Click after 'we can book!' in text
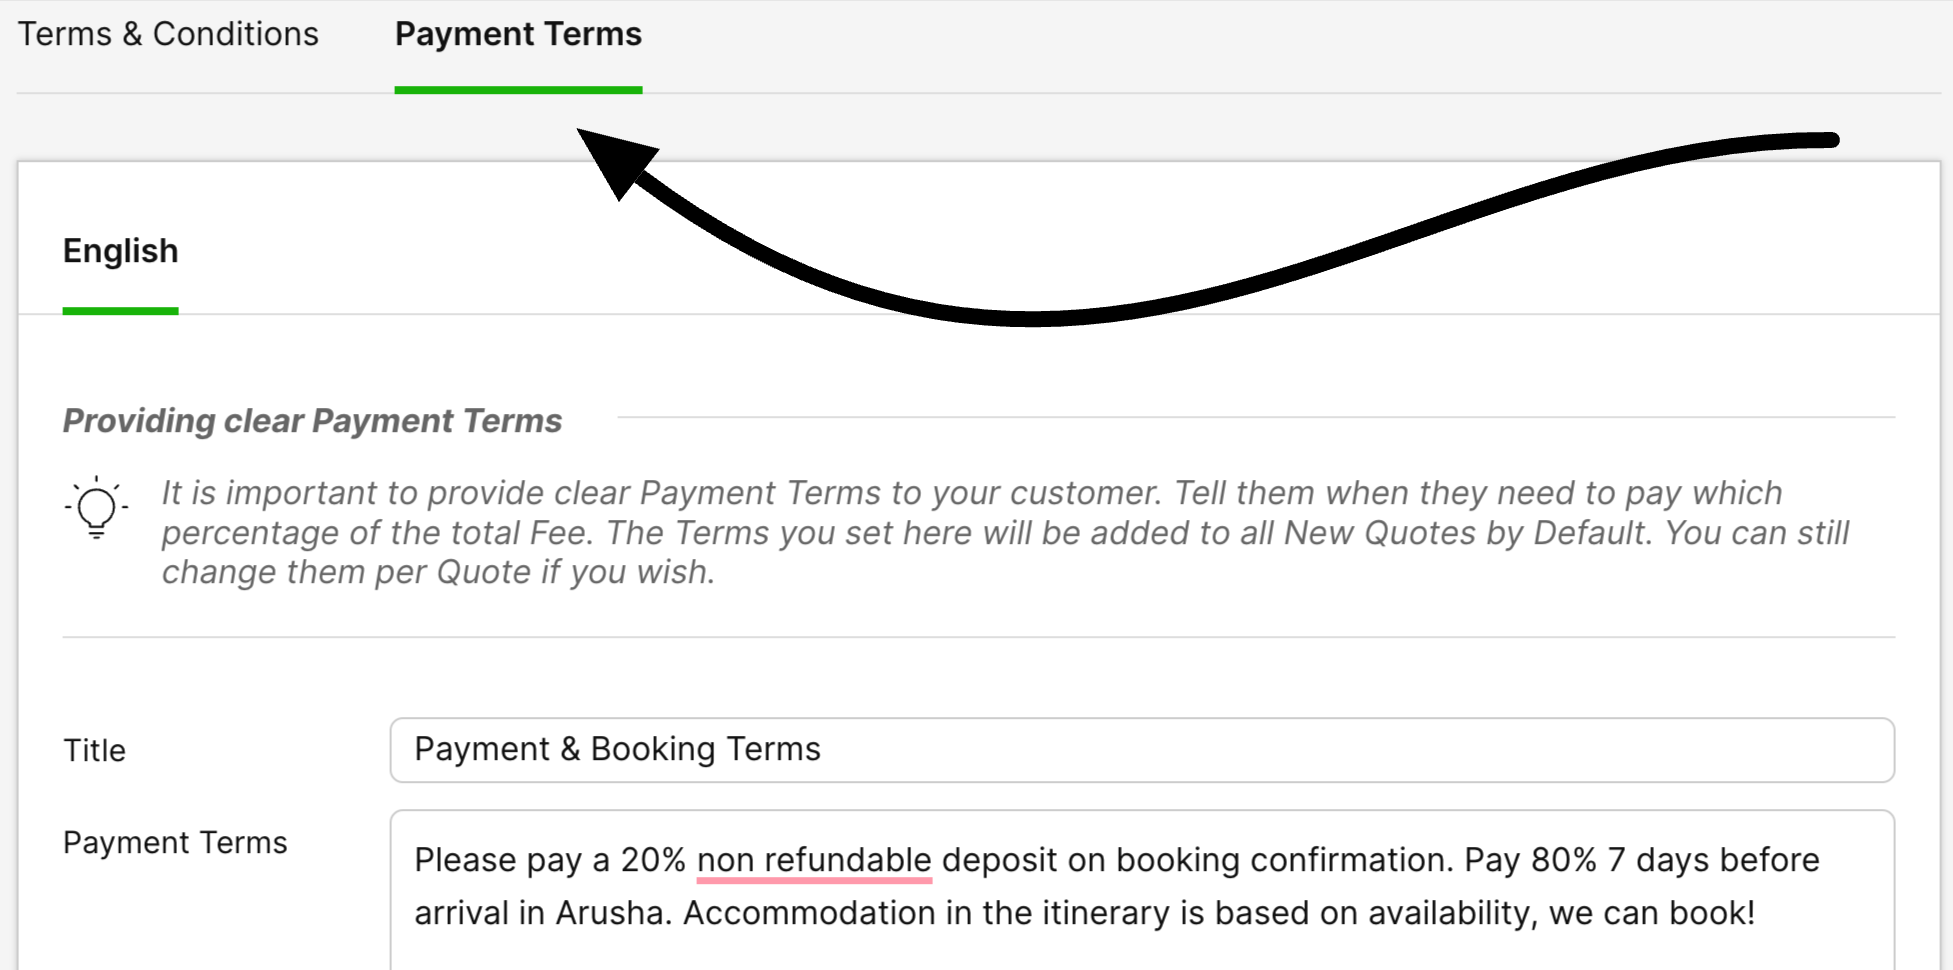The height and width of the screenshot is (970, 1953). point(1759,913)
